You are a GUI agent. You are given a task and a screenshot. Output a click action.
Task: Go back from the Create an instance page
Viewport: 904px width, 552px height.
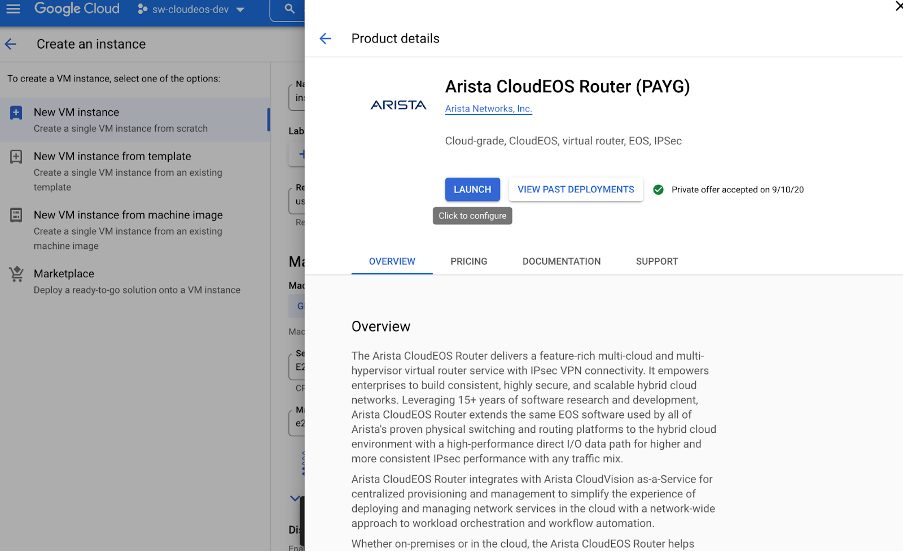coord(11,44)
